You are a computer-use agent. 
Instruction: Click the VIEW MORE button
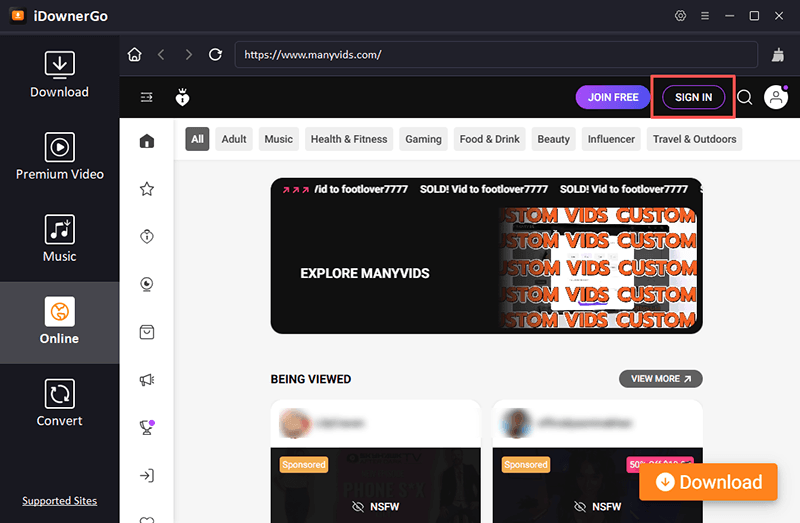tap(661, 379)
